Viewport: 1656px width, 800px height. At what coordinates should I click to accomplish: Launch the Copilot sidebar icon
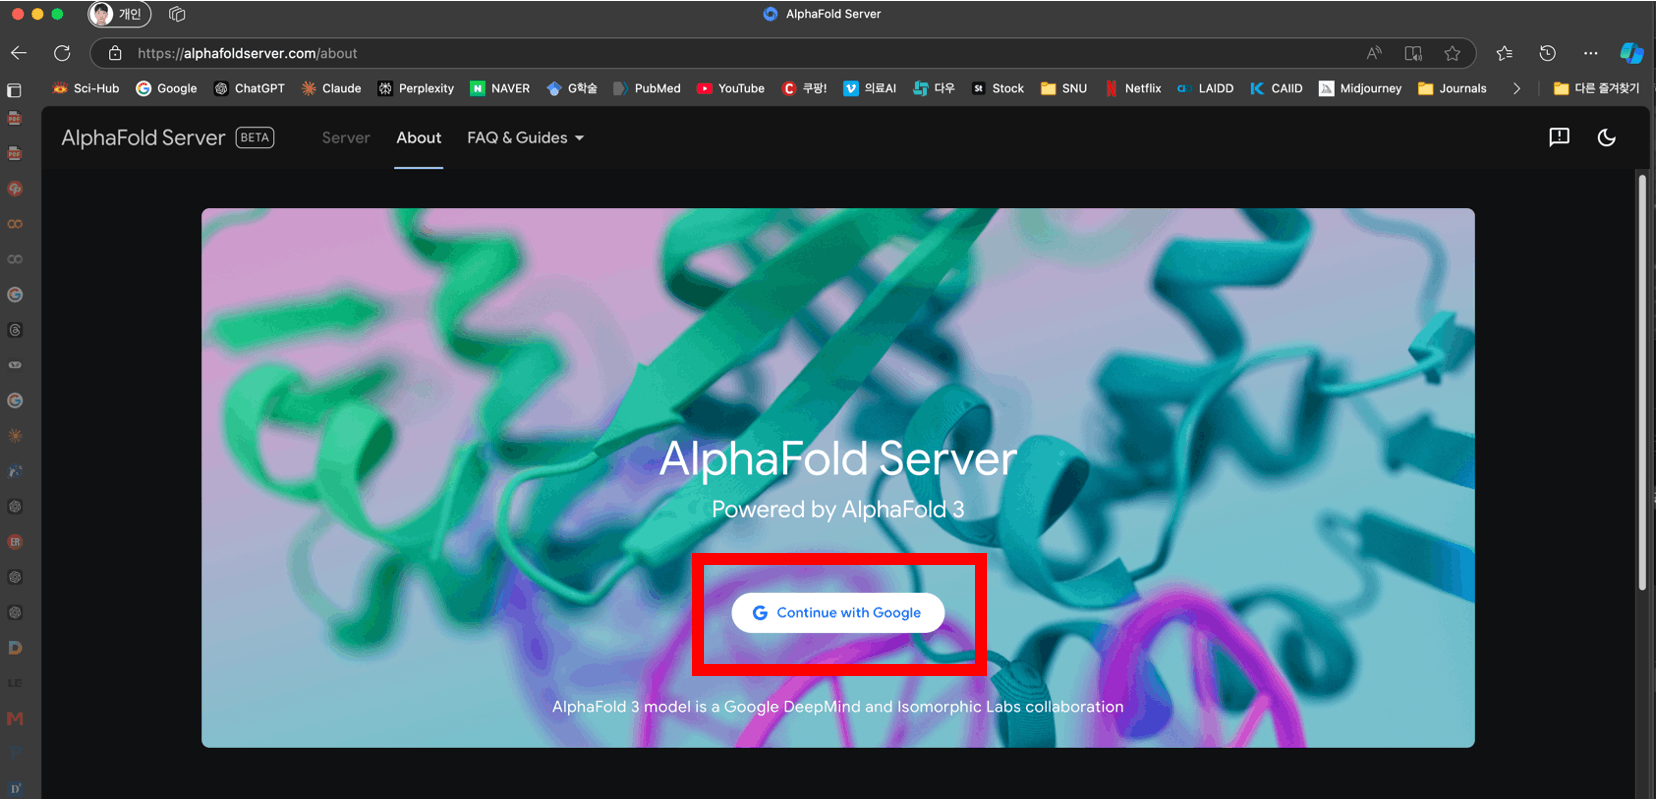pyautogui.click(x=1632, y=53)
